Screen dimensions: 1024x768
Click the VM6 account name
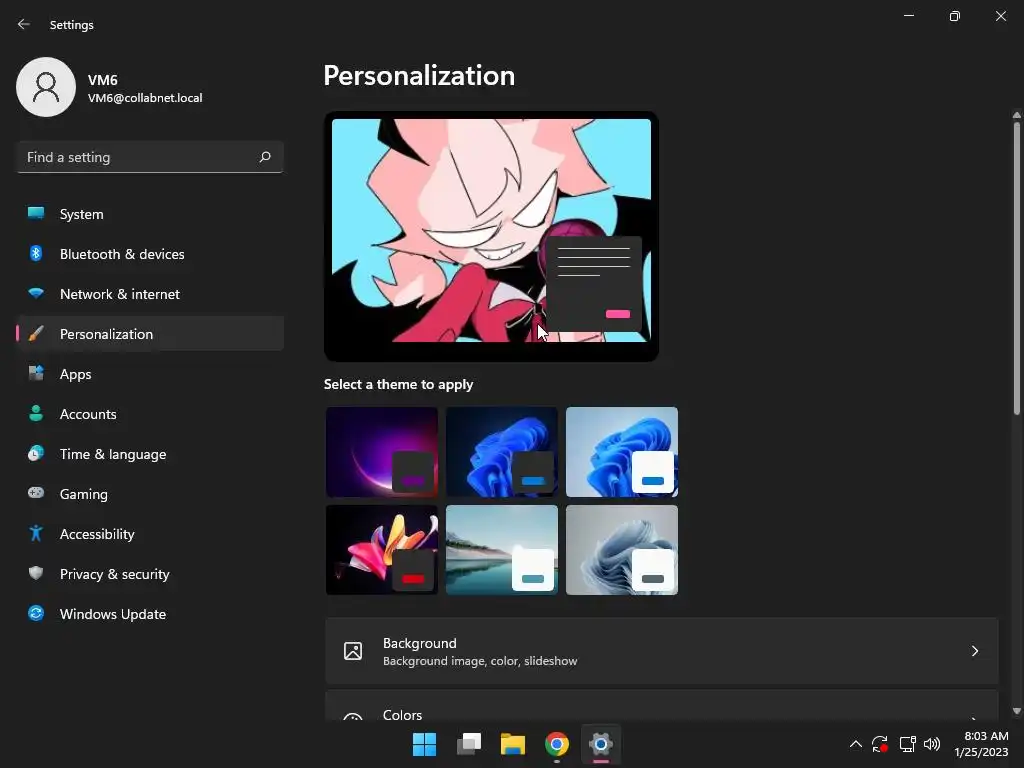click(x=103, y=80)
